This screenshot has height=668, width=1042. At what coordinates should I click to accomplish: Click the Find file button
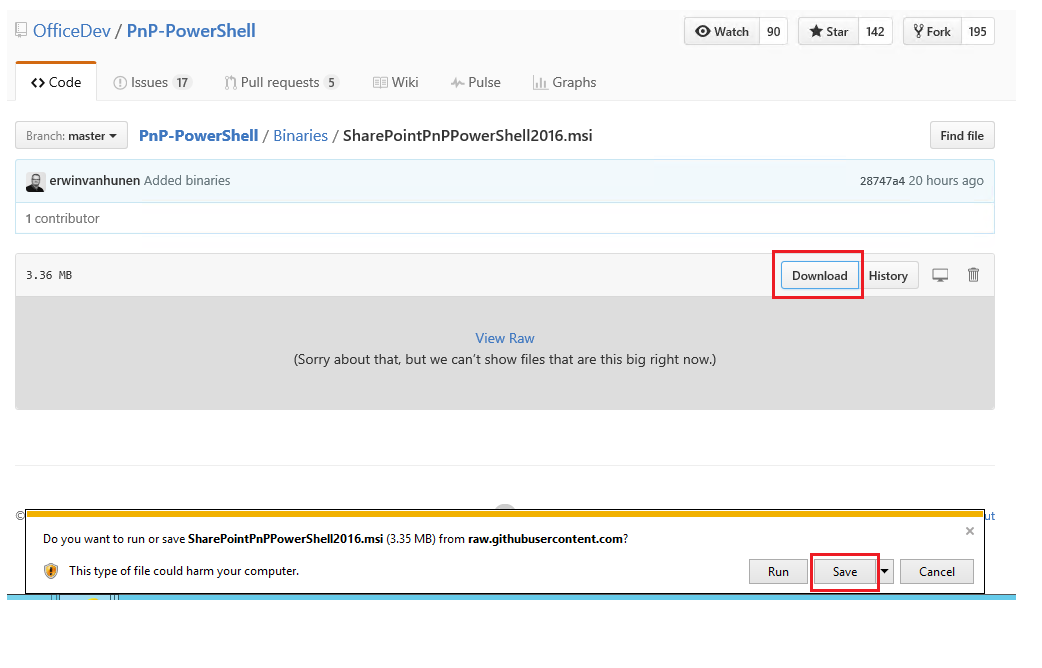click(x=962, y=136)
